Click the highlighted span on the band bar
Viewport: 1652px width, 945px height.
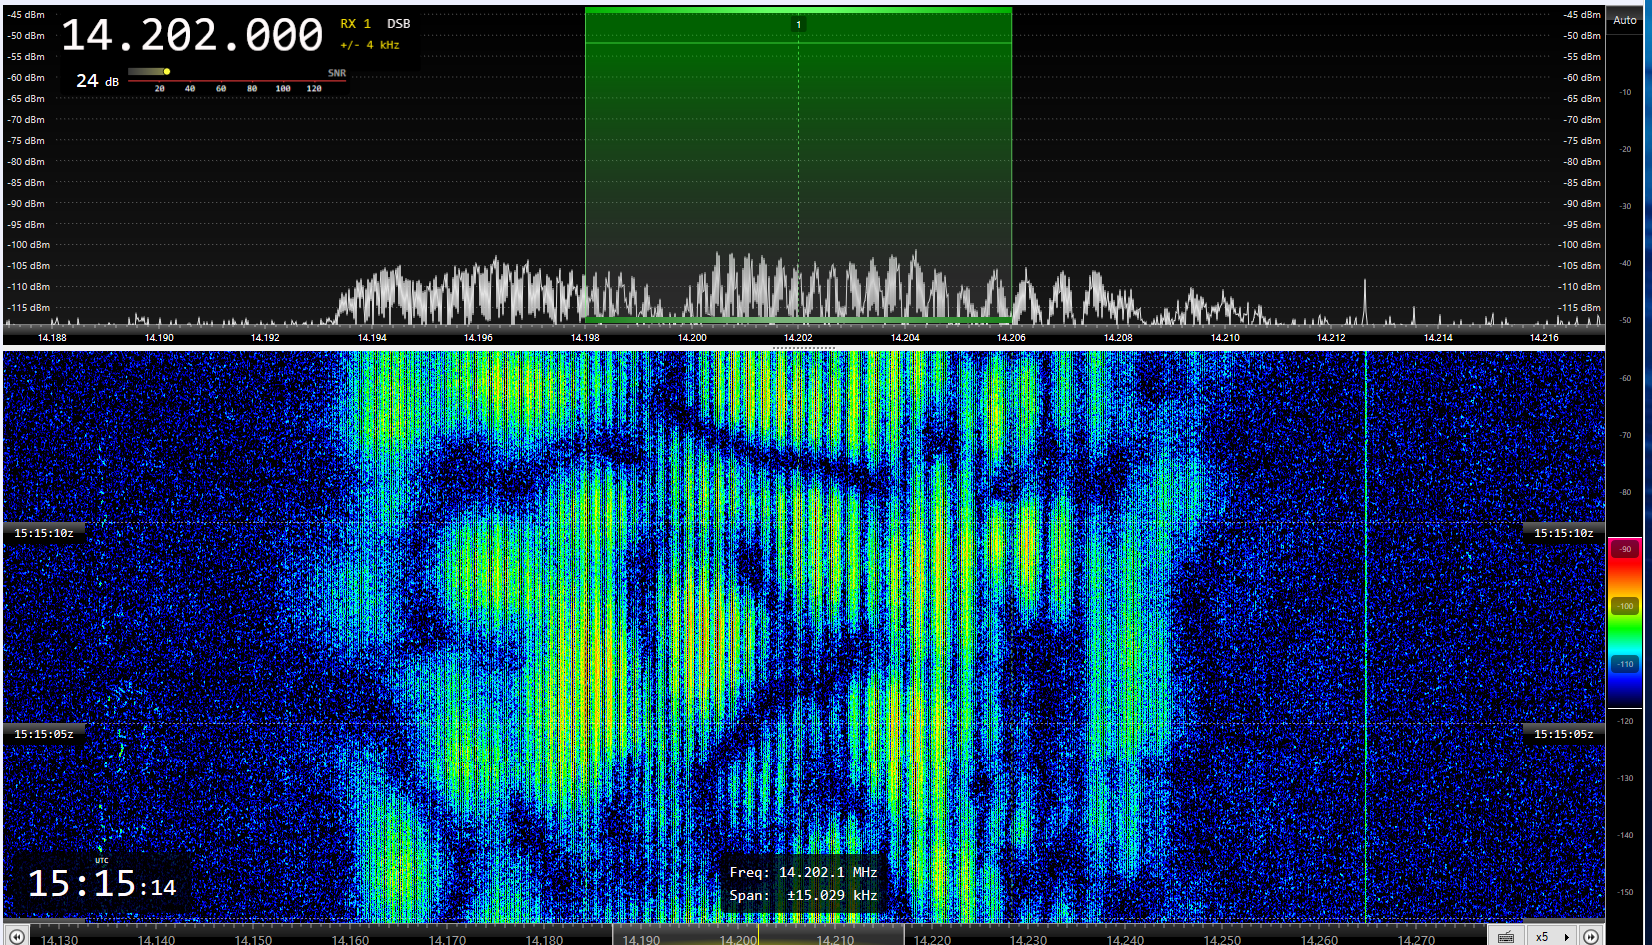click(x=758, y=937)
